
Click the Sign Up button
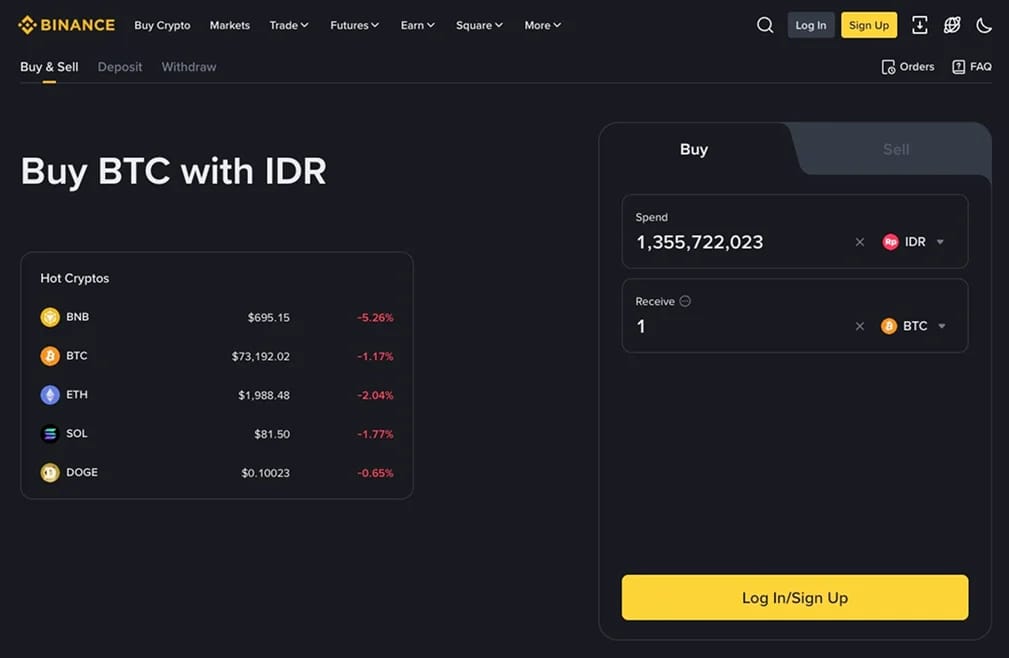pyautogui.click(x=869, y=25)
